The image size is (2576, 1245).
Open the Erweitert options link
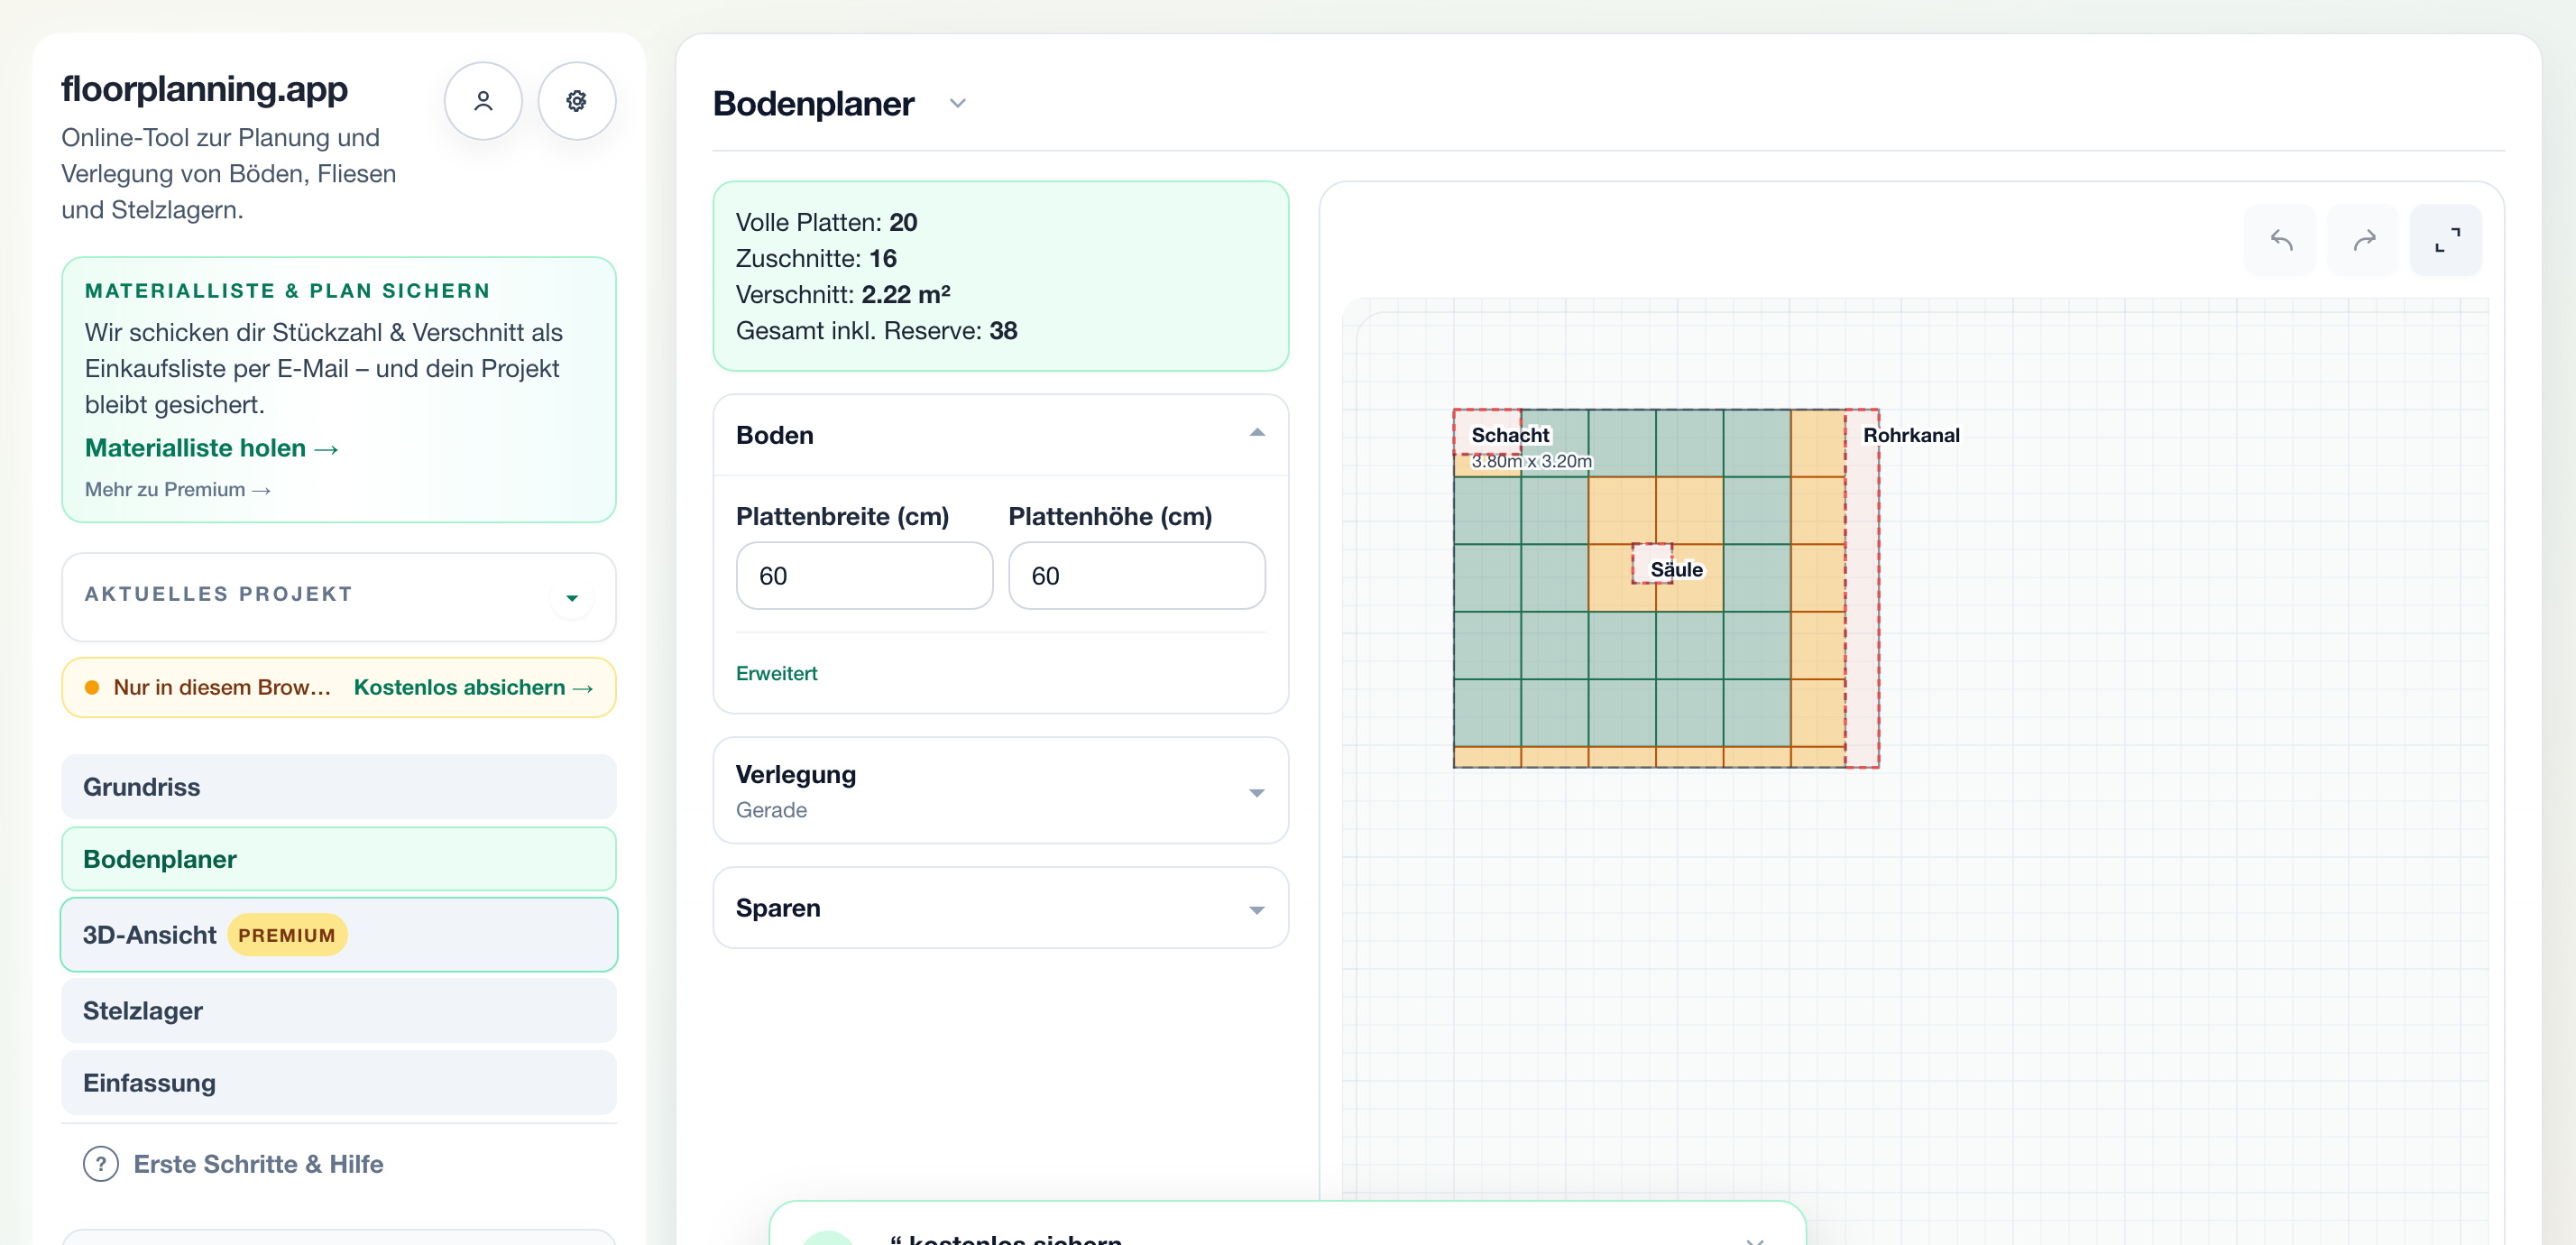point(777,674)
